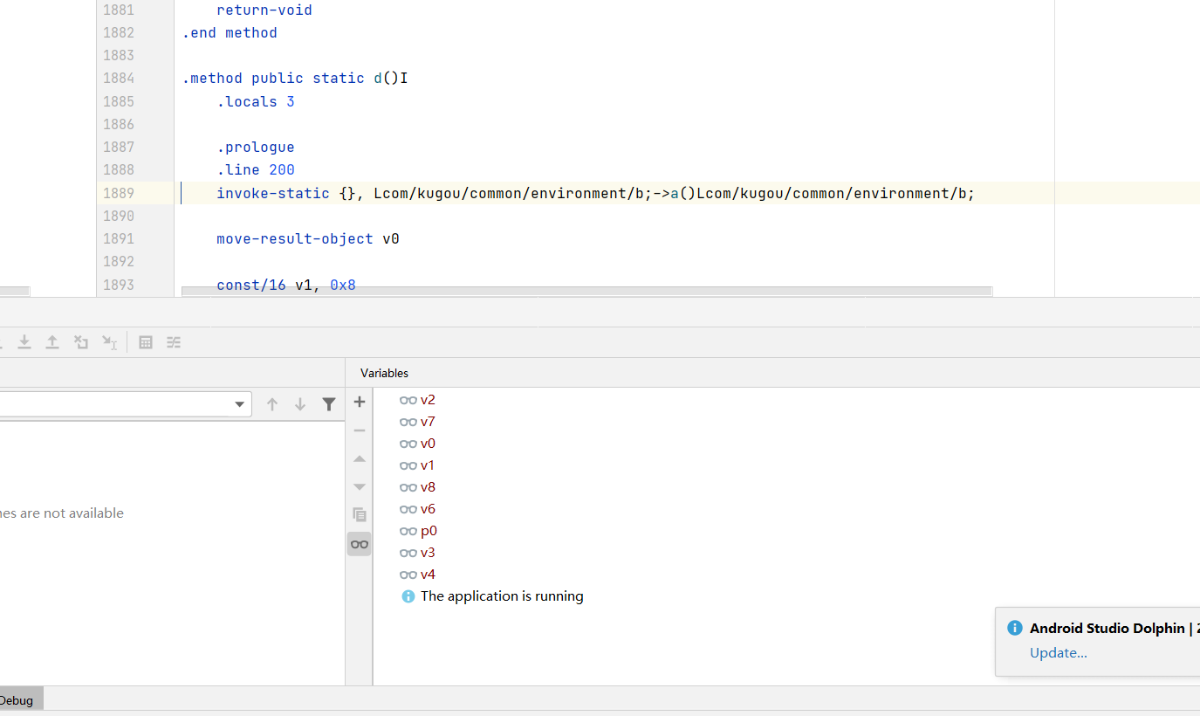Click the duplicate watch copy icon
1200x716 pixels.
click(x=360, y=515)
